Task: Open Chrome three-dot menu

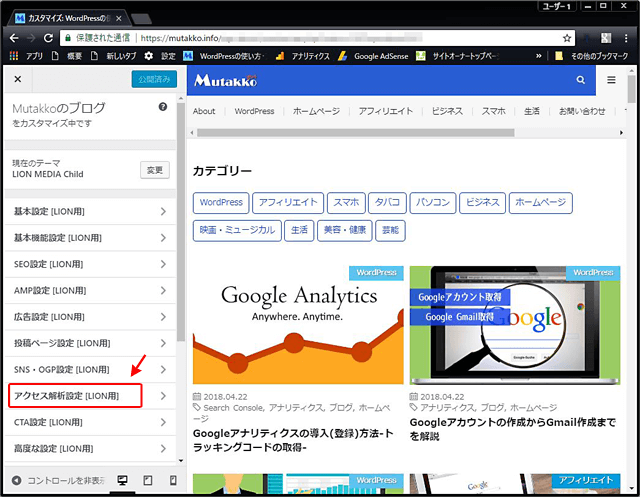Action: point(626,38)
